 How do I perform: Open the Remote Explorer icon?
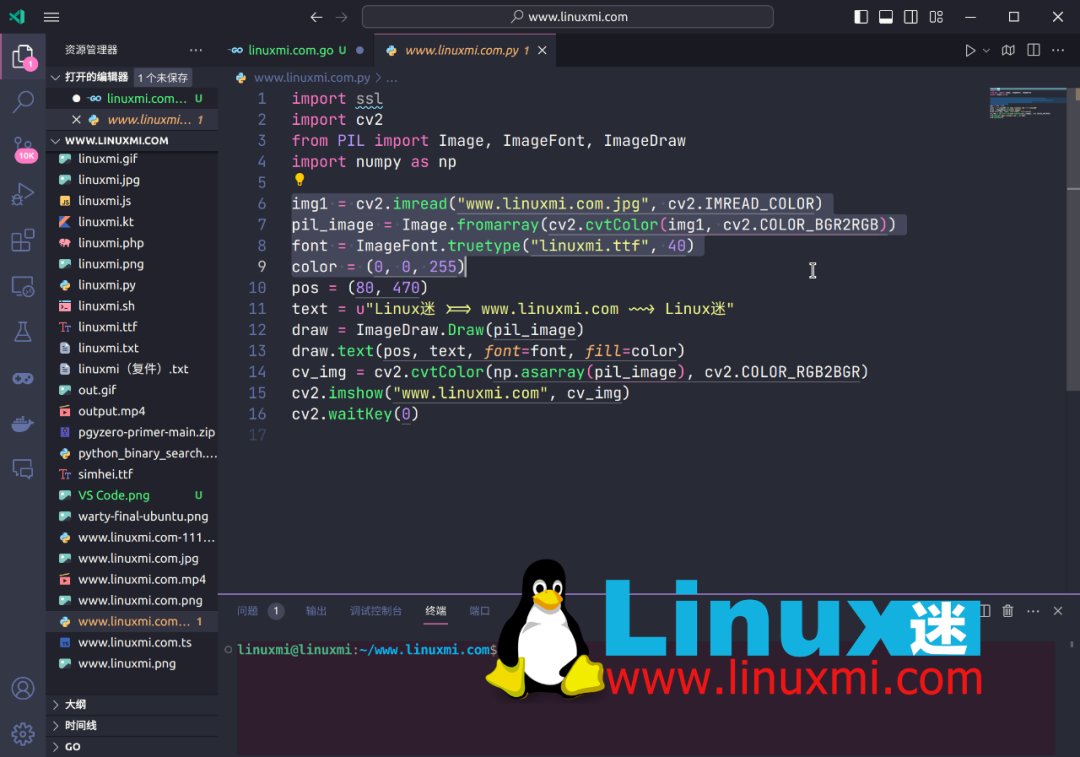click(x=23, y=287)
